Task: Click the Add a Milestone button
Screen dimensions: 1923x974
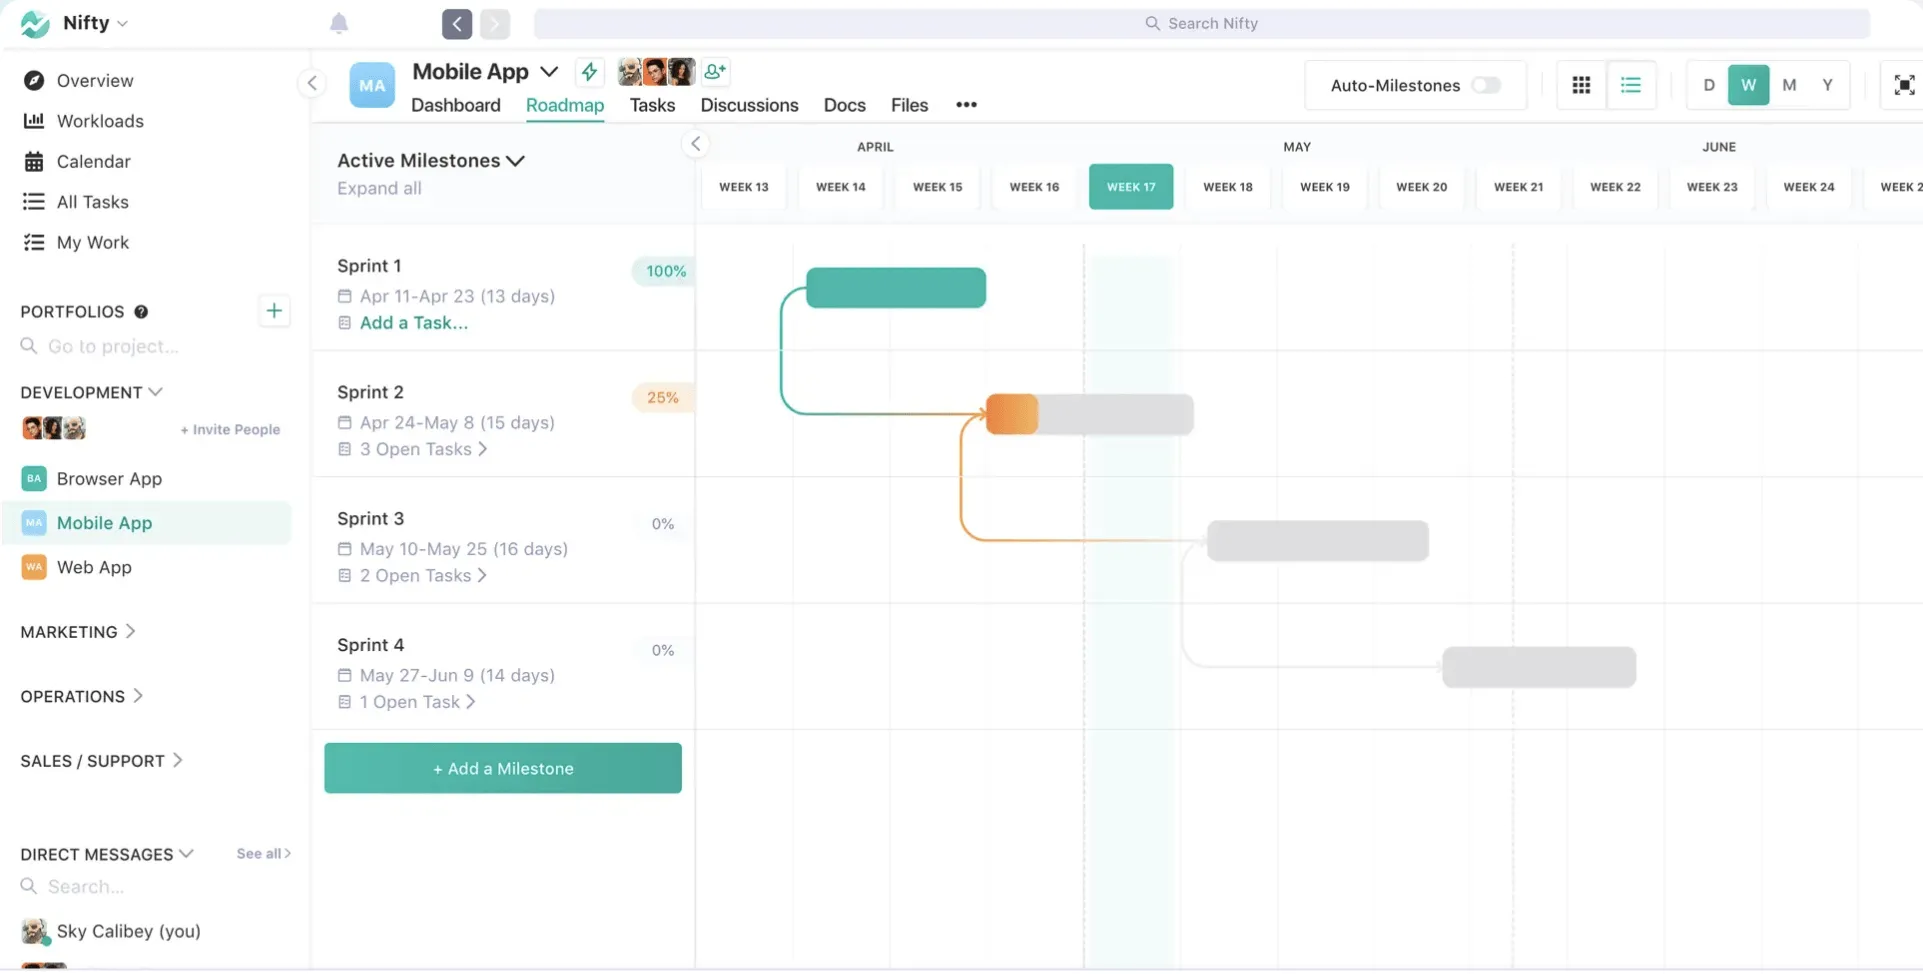Action: click(x=503, y=768)
